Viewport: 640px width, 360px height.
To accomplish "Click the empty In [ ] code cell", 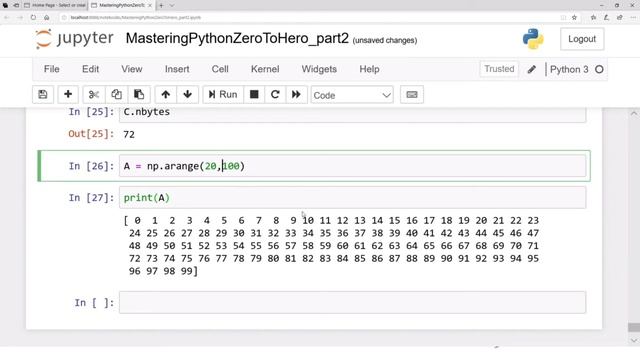I will [353, 302].
